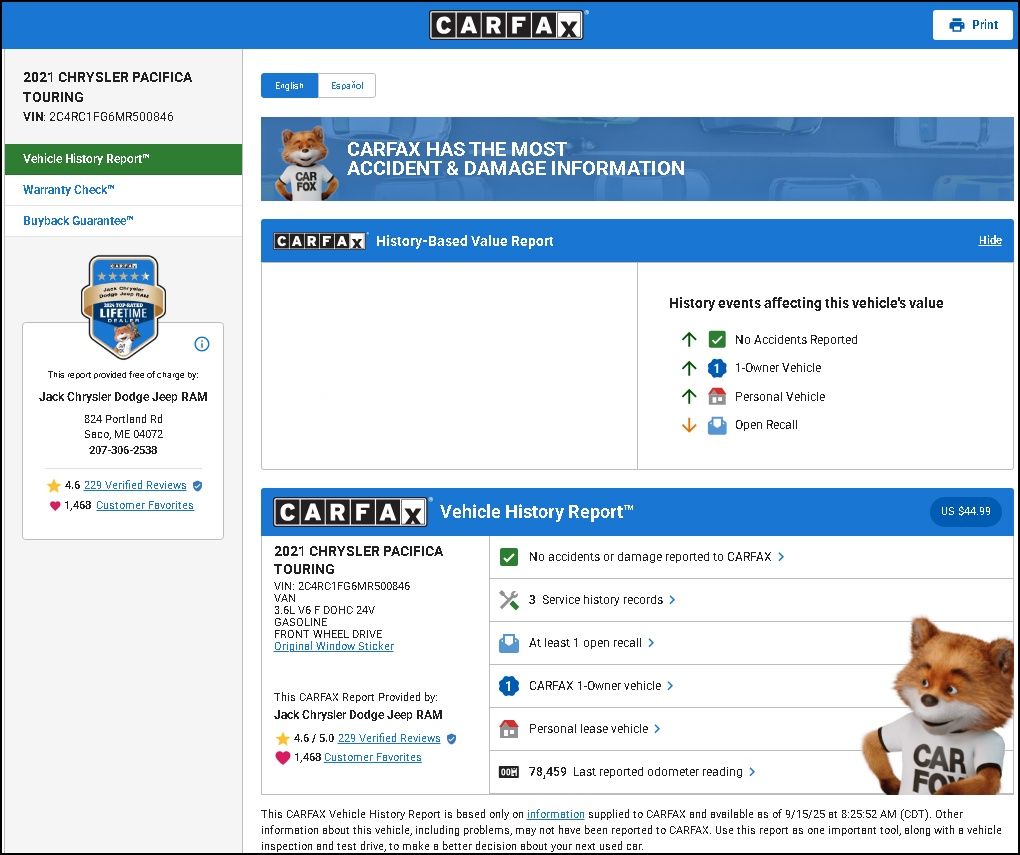1020x855 pixels.
Task: Click the personal lease house icon
Action: 509,729
